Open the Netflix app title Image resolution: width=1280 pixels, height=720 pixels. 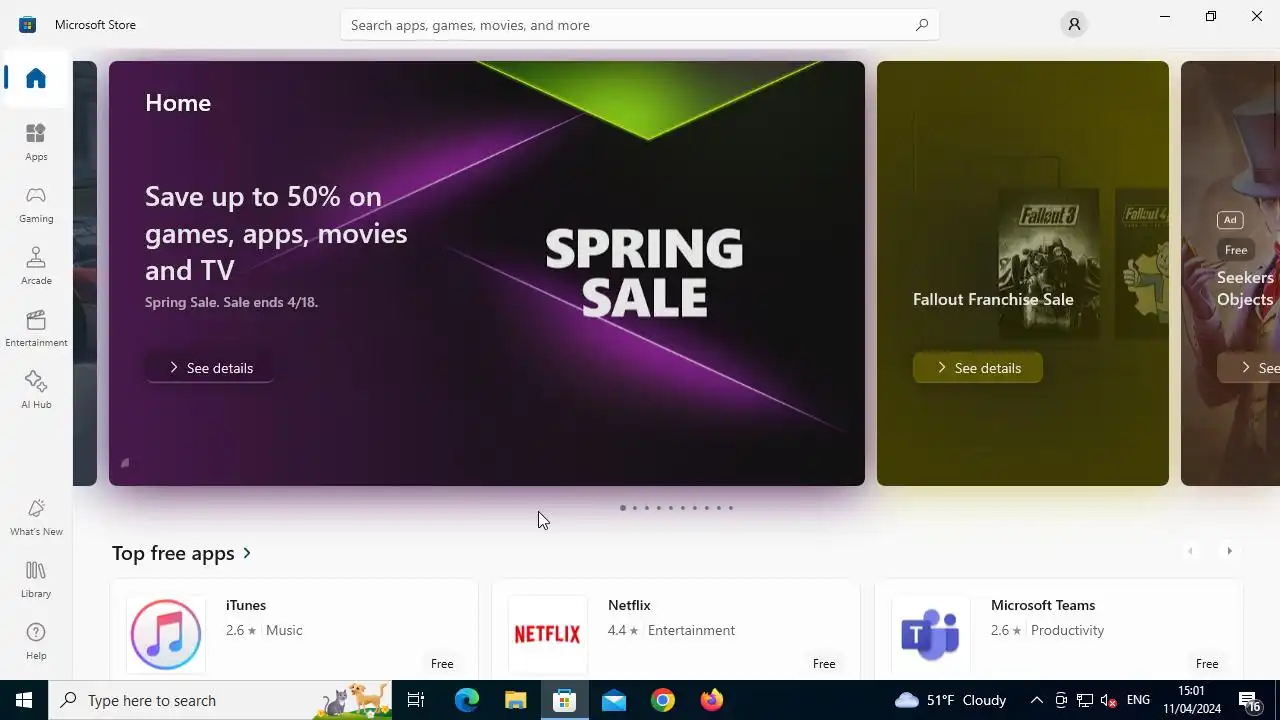click(x=629, y=605)
